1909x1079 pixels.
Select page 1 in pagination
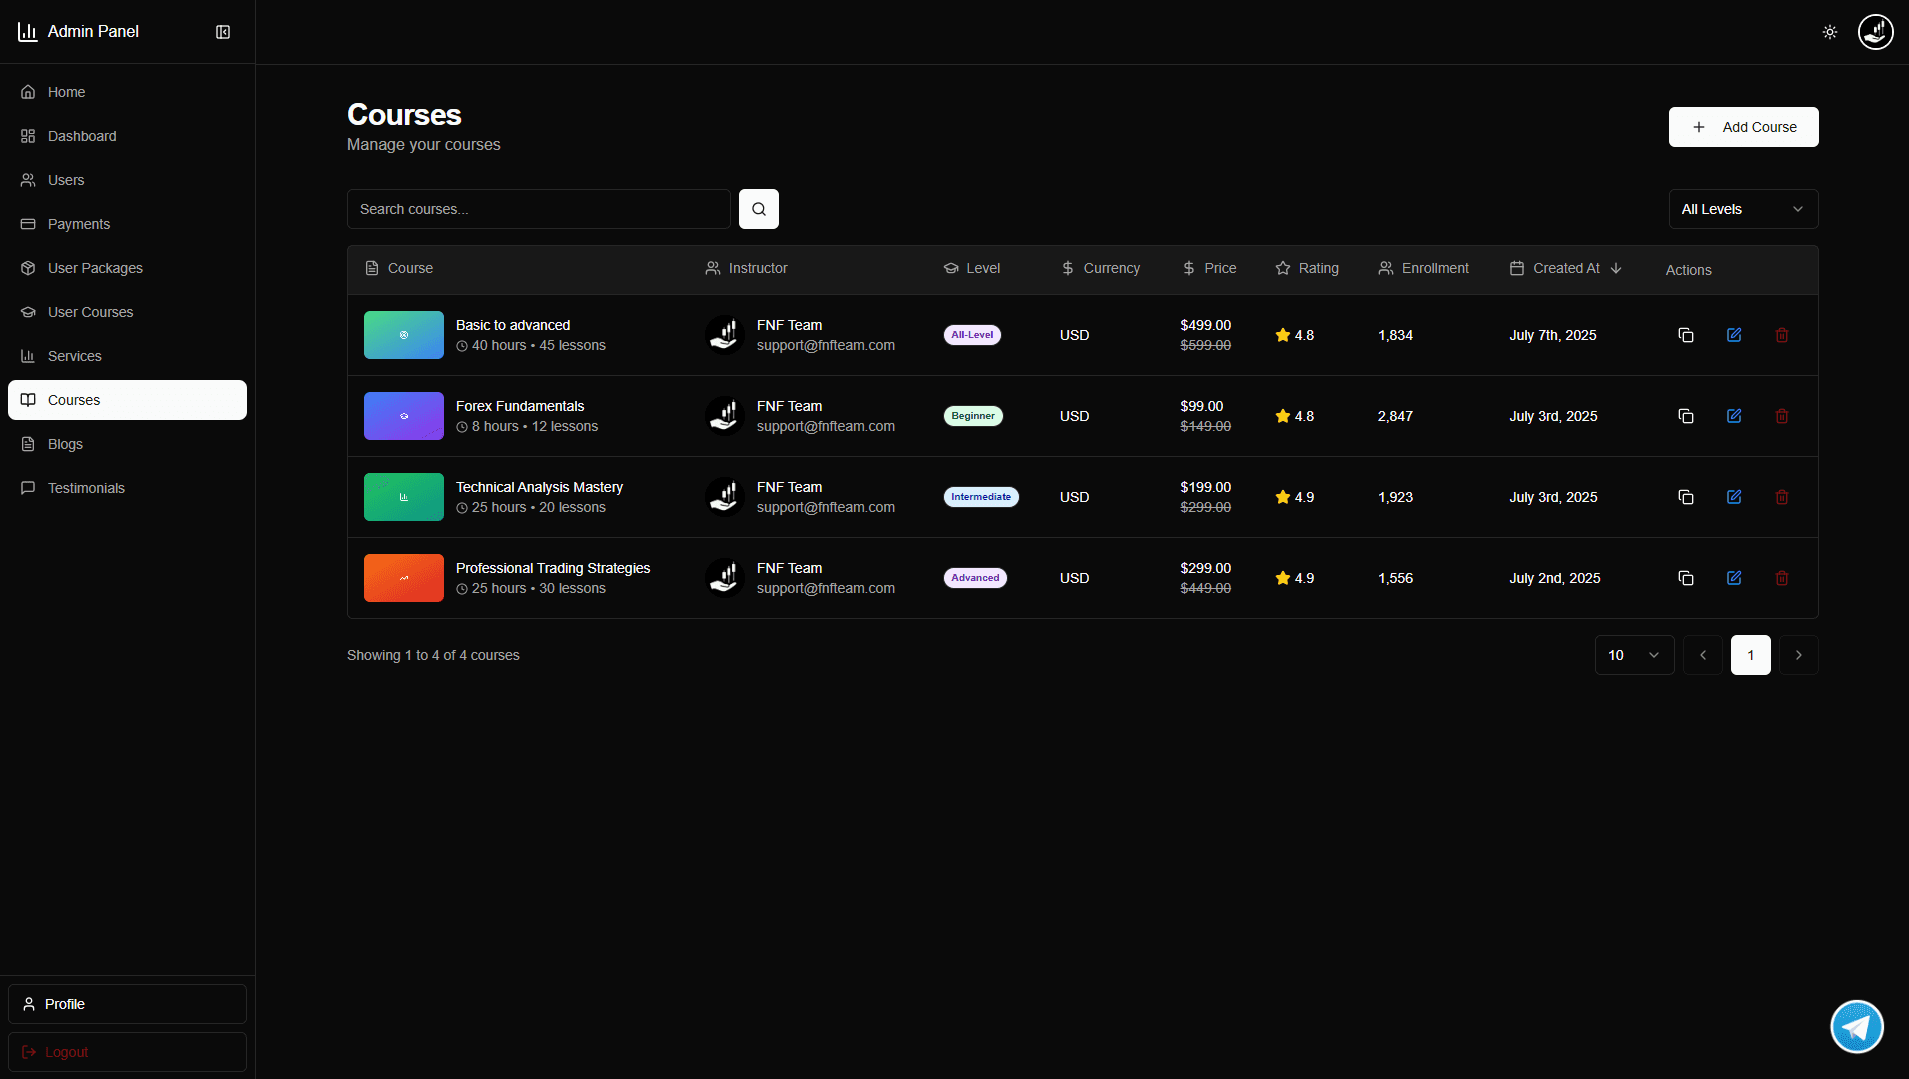tap(1751, 655)
